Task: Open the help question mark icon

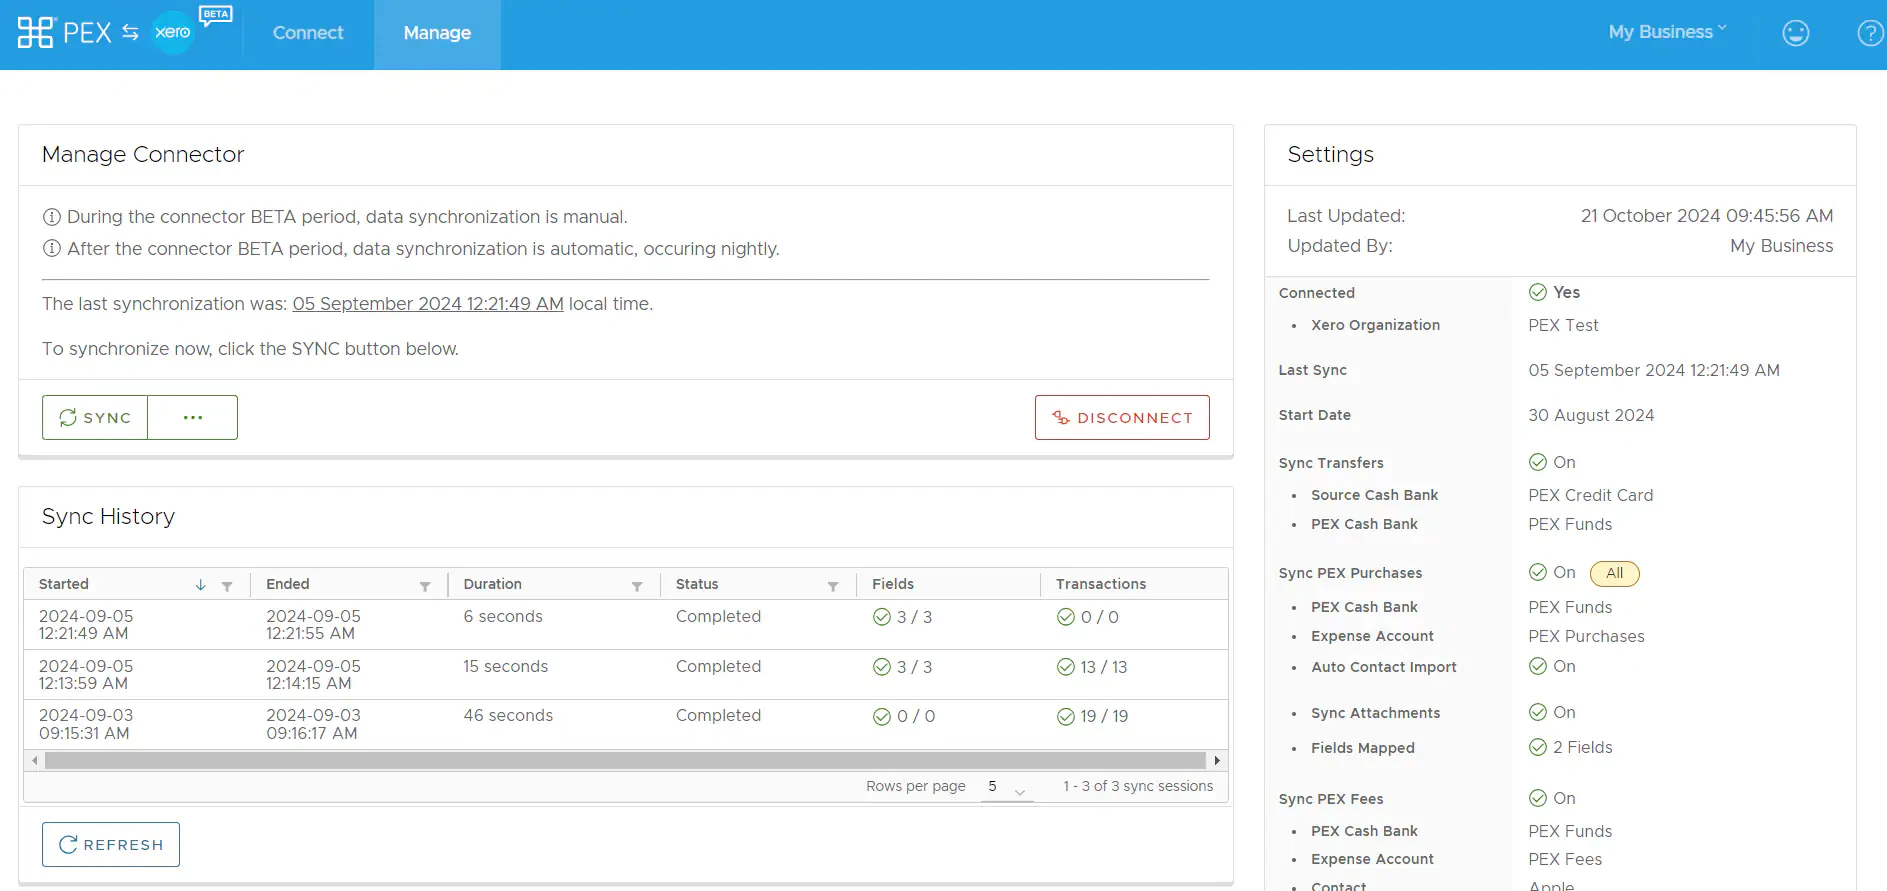Action: (1870, 33)
